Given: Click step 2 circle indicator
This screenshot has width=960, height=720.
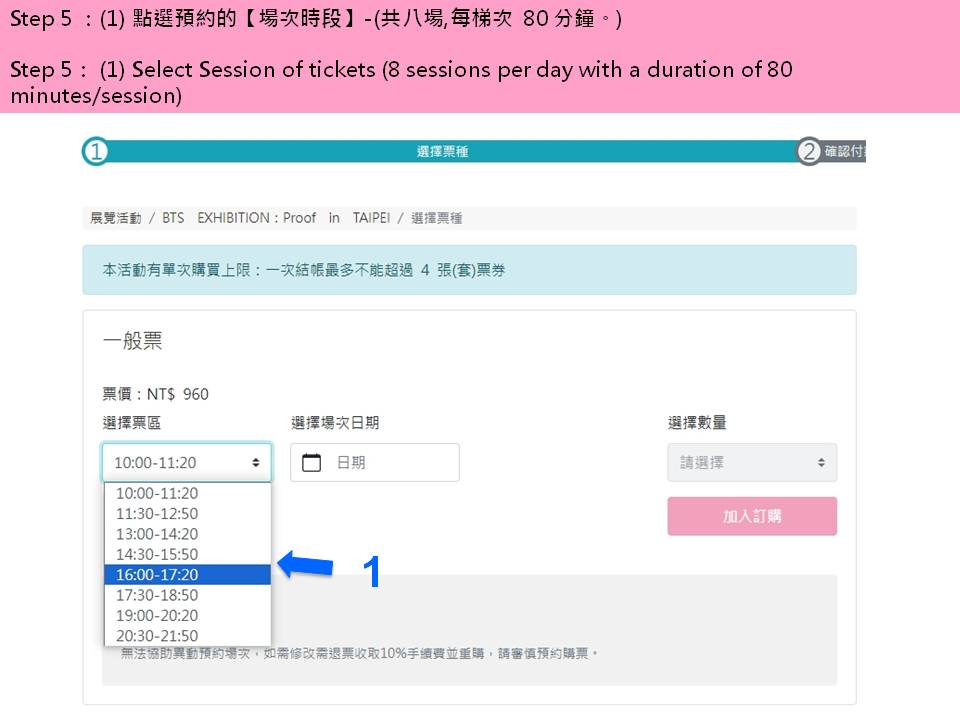Looking at the screenshot, I should click(x=808, y=152).
